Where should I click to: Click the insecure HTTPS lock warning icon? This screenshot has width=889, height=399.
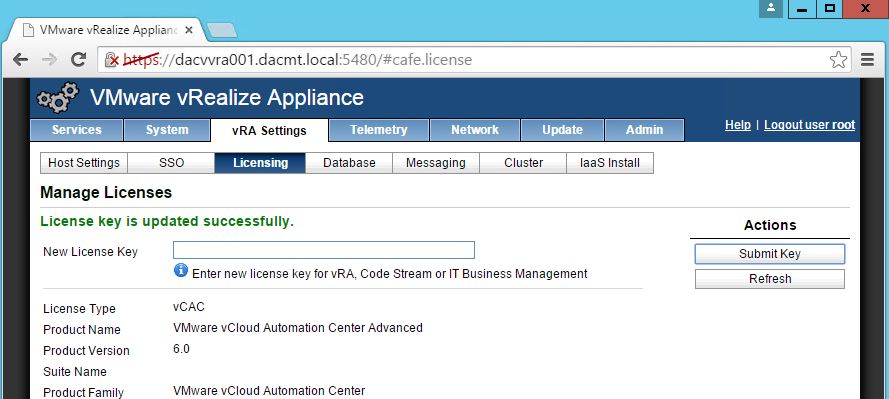112,60
